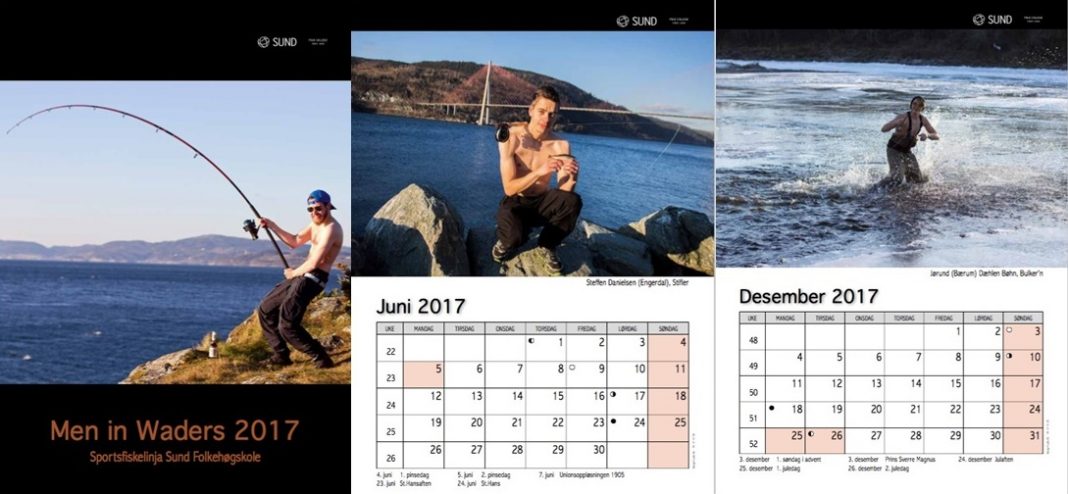Open the bridge fisherman photo
The image size is (1068, 494).
[x=533, y=153]
